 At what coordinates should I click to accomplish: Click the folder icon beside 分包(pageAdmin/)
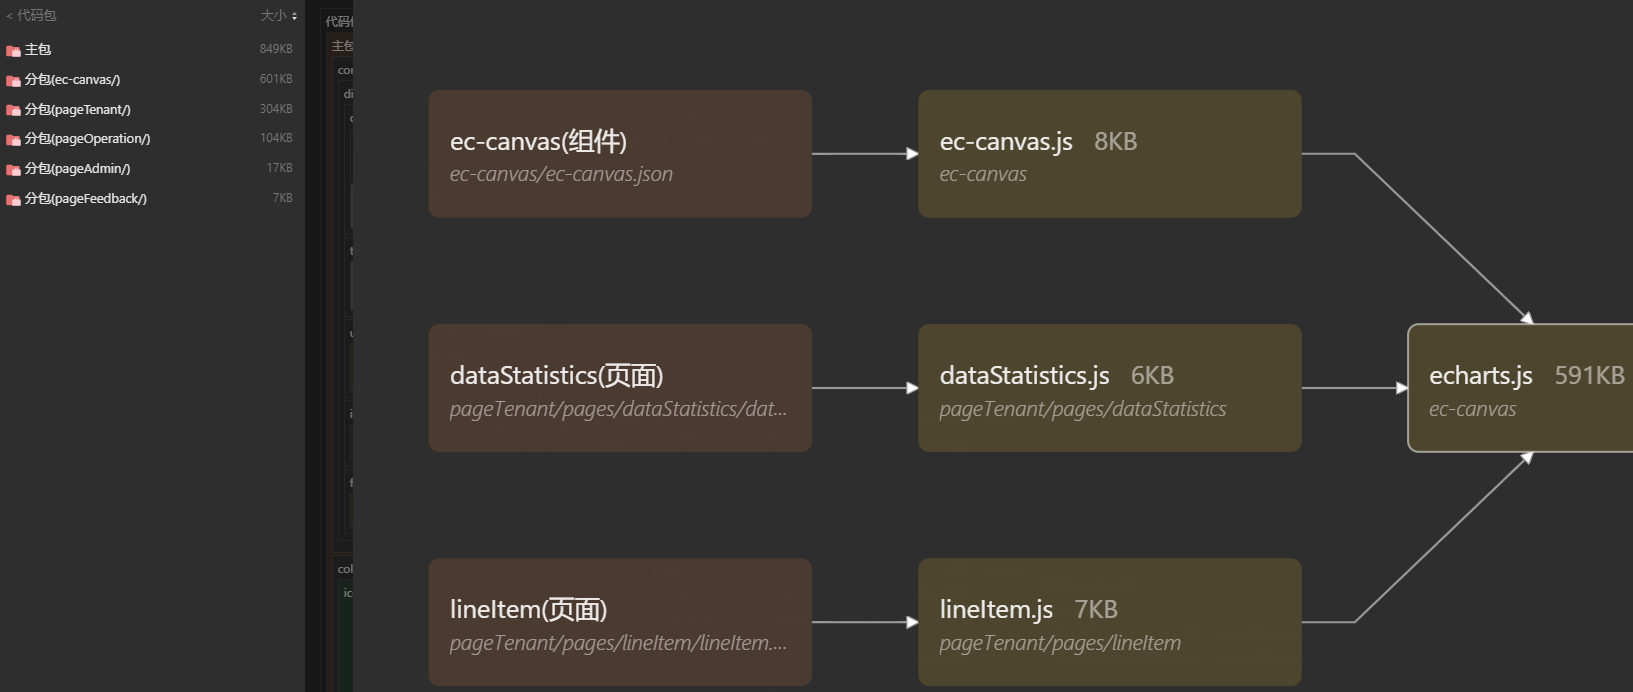click(x=14, y=169)
